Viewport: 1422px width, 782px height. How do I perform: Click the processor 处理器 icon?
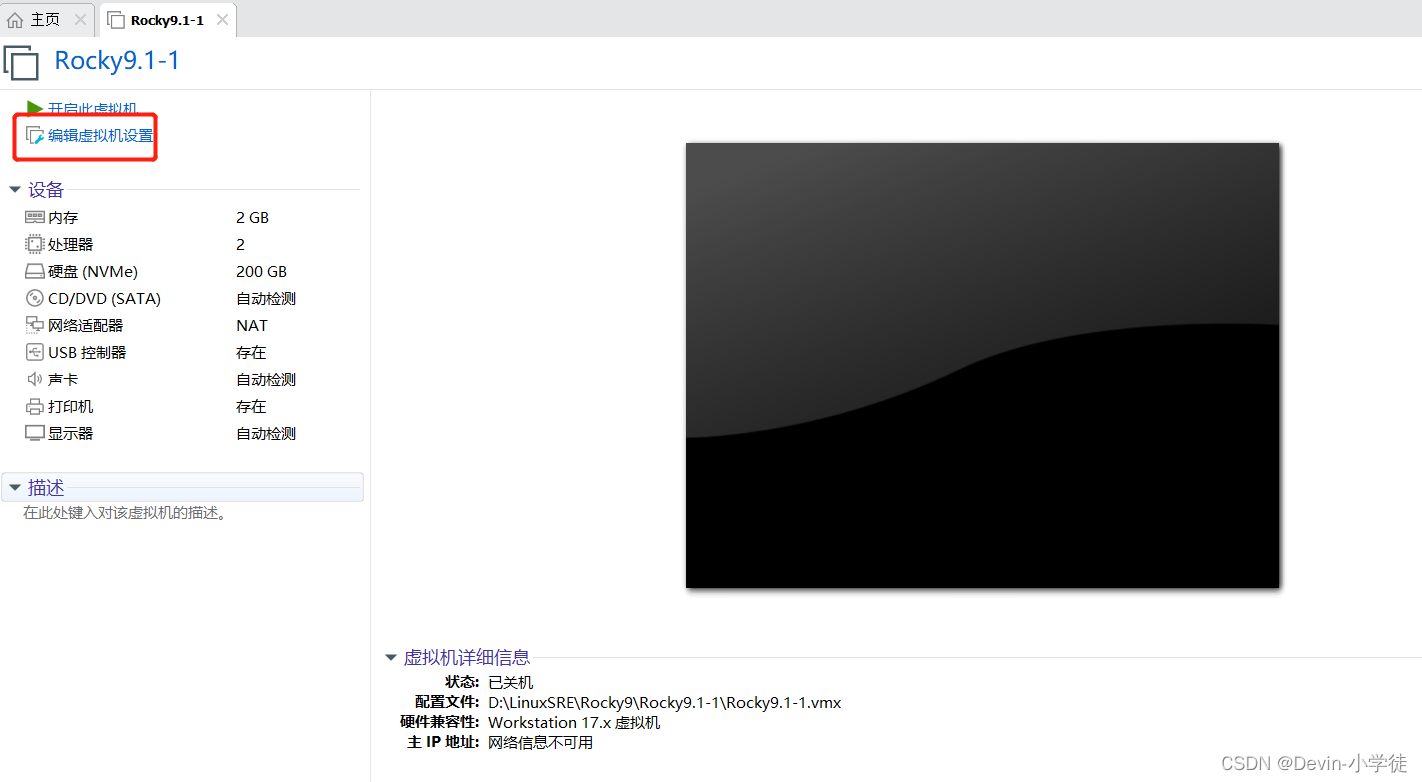(35, 244)
